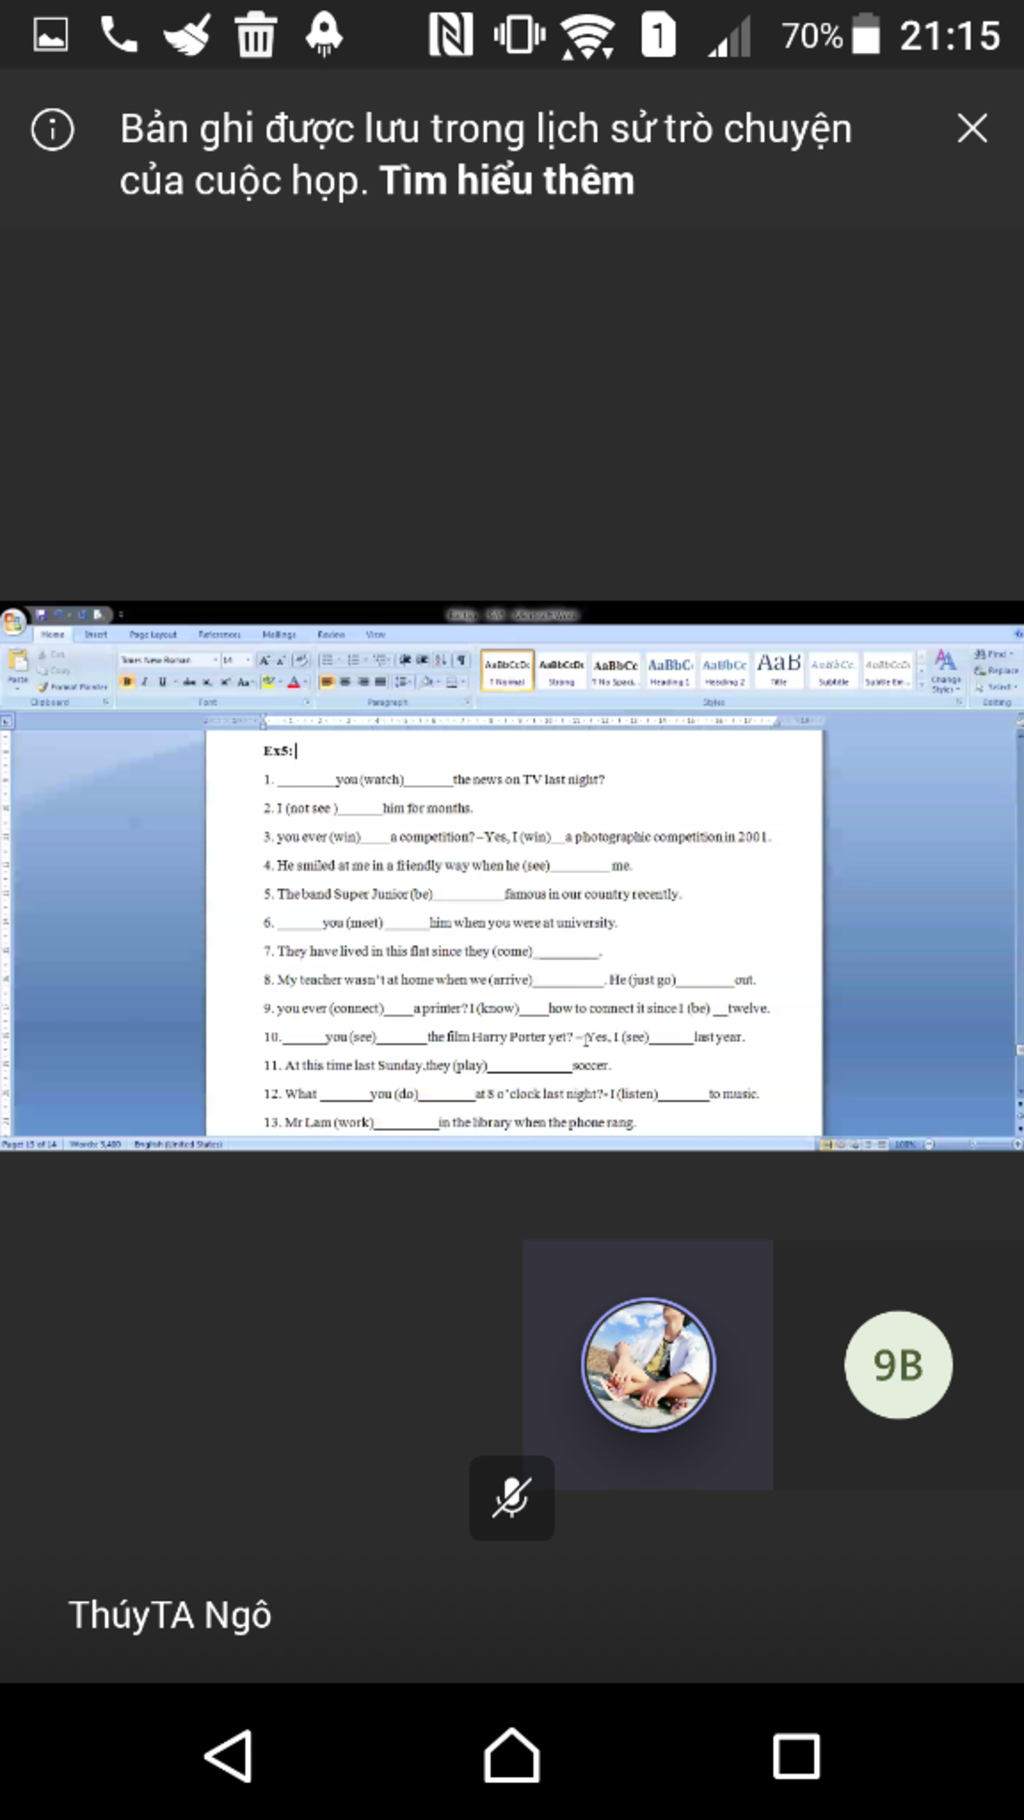Click the Justify alignment icon
1024x1820 pixels.
pos(381,682)
